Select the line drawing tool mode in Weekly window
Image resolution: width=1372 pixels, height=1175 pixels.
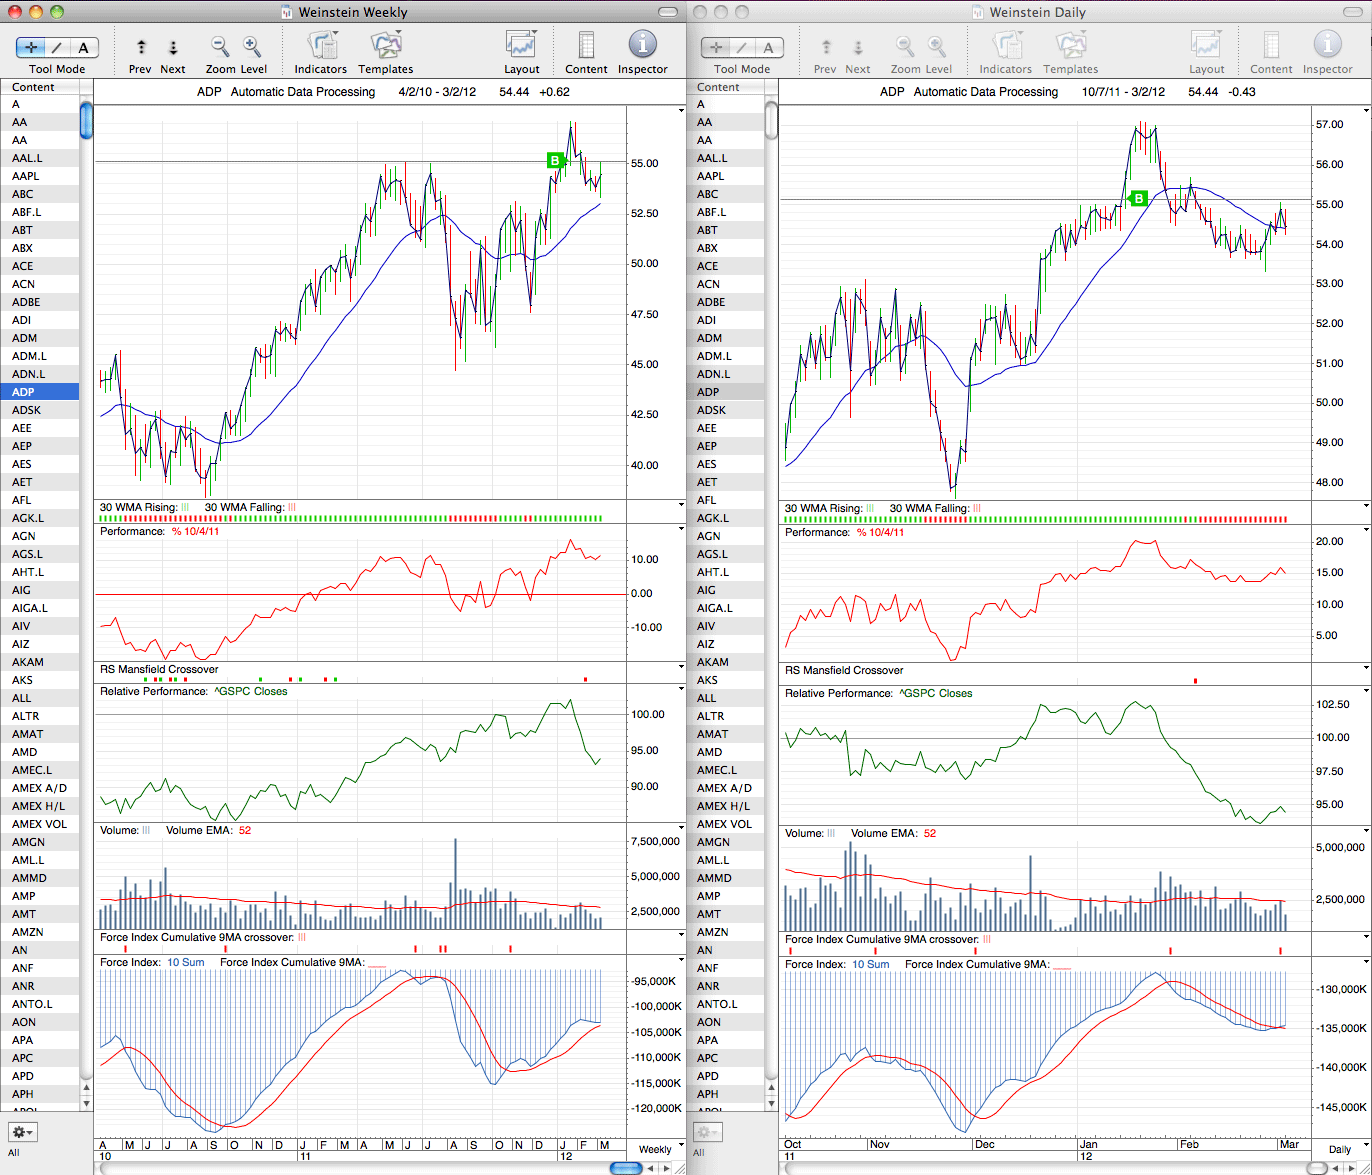point(58,47)
